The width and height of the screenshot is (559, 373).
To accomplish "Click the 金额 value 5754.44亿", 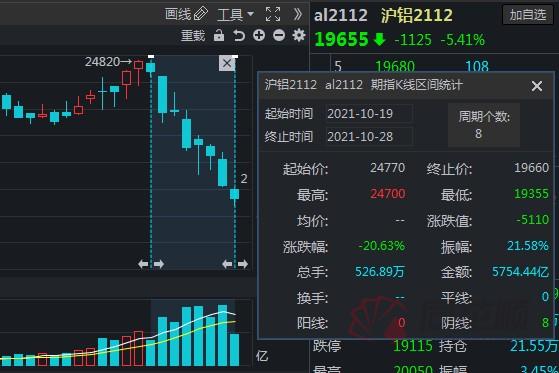I will coord(520,272).
